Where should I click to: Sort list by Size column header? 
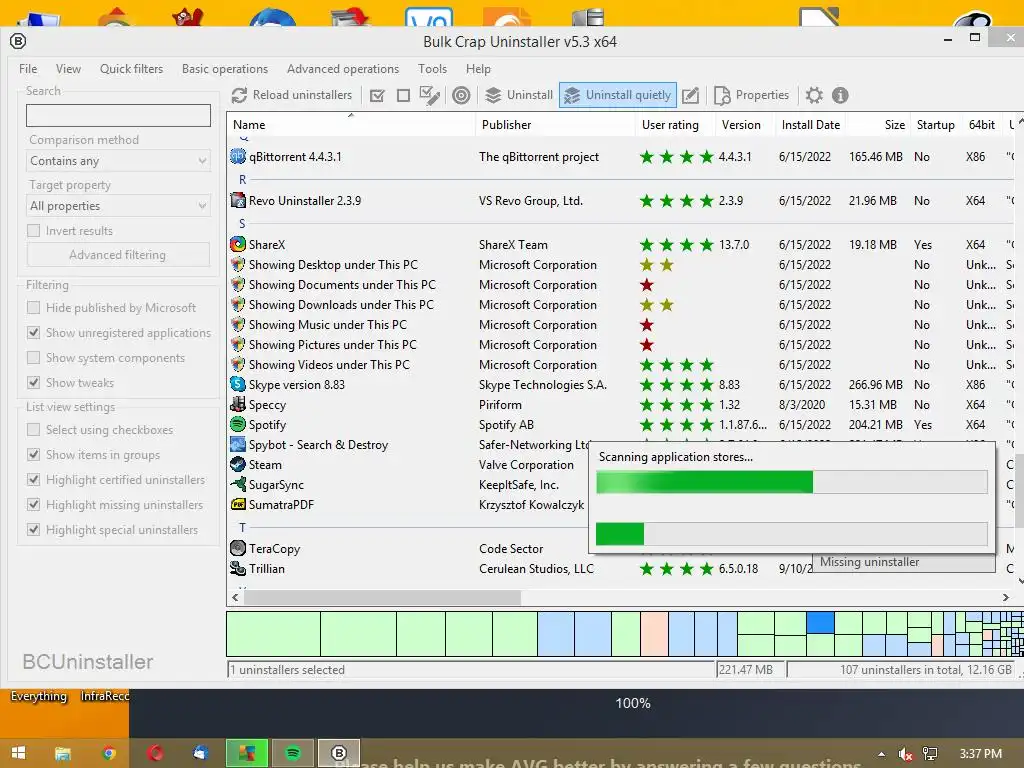pyautogui.click(x=877, y=125)
